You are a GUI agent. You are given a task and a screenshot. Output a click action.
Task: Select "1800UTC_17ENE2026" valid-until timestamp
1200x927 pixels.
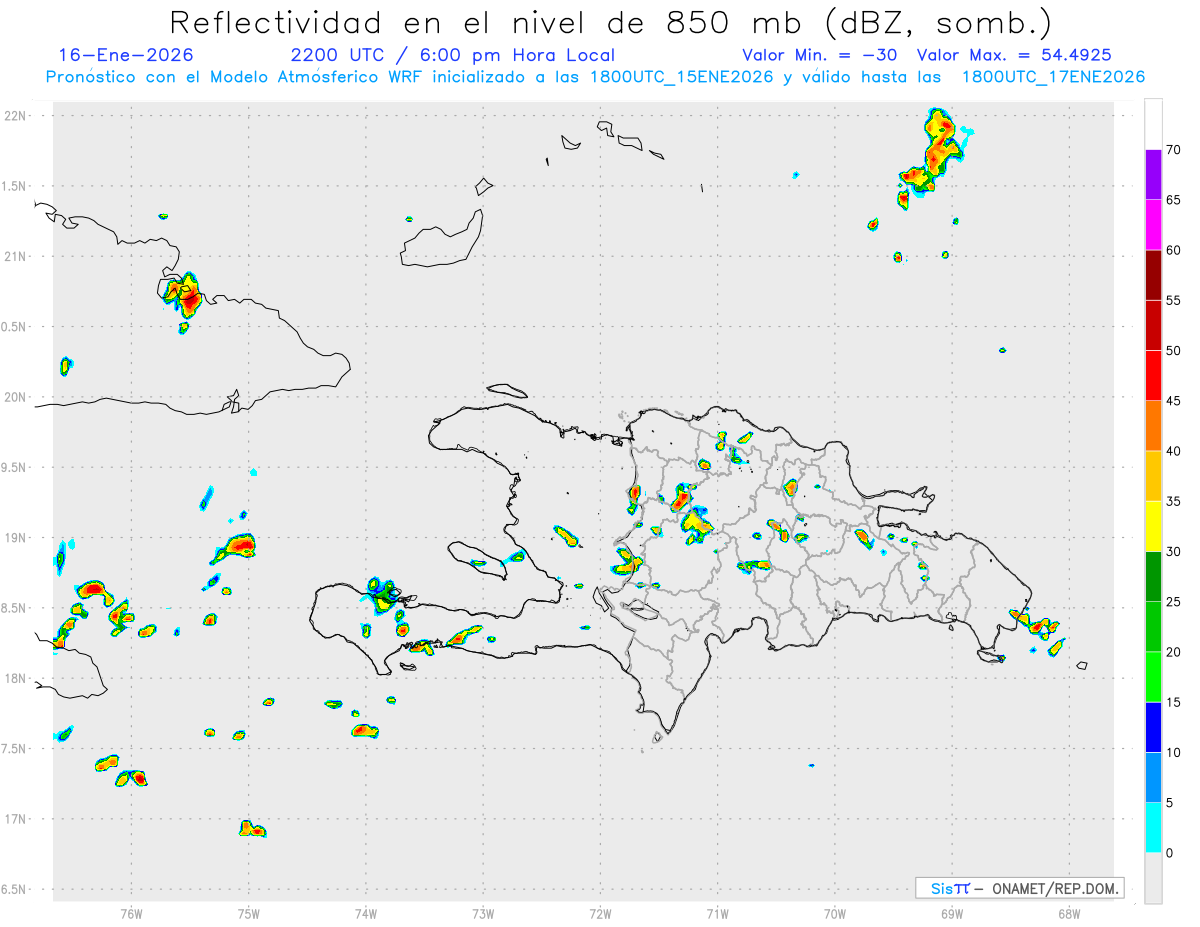tap(1053, 77)
